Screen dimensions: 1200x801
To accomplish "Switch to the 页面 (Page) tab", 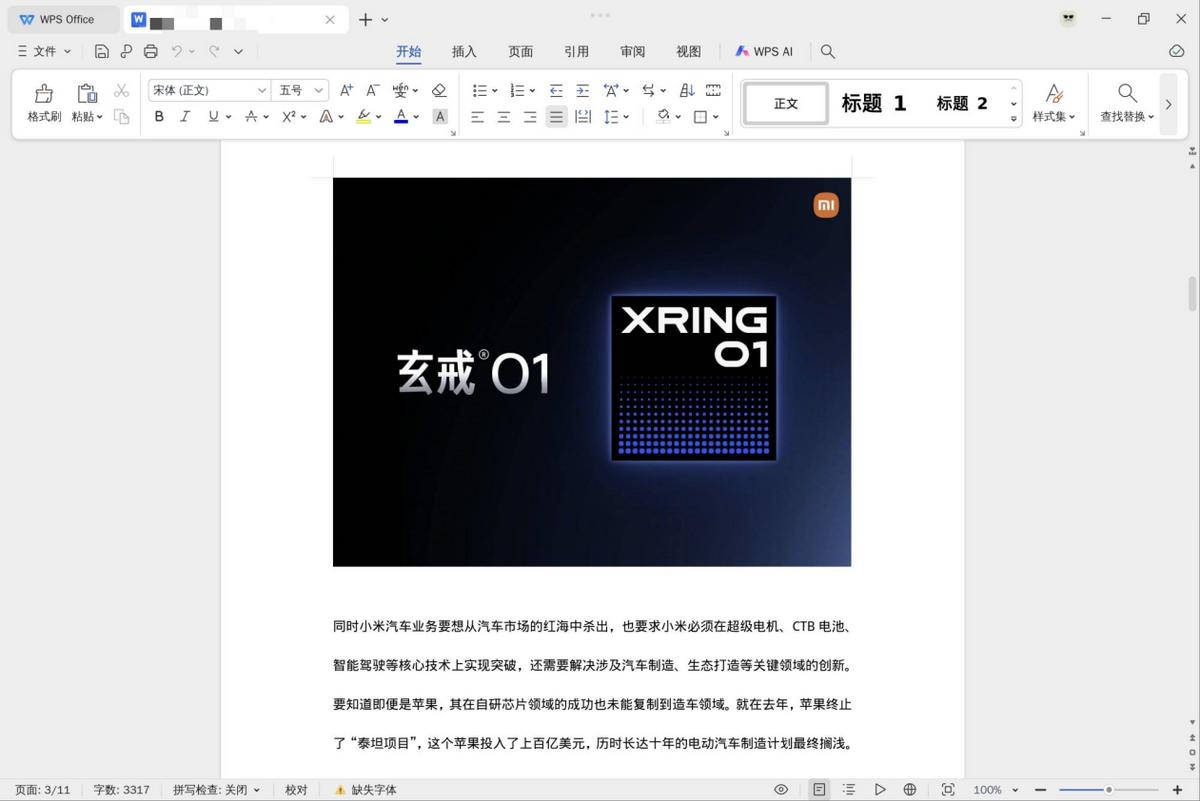I will pyautogui.click(x=520, y=51).
